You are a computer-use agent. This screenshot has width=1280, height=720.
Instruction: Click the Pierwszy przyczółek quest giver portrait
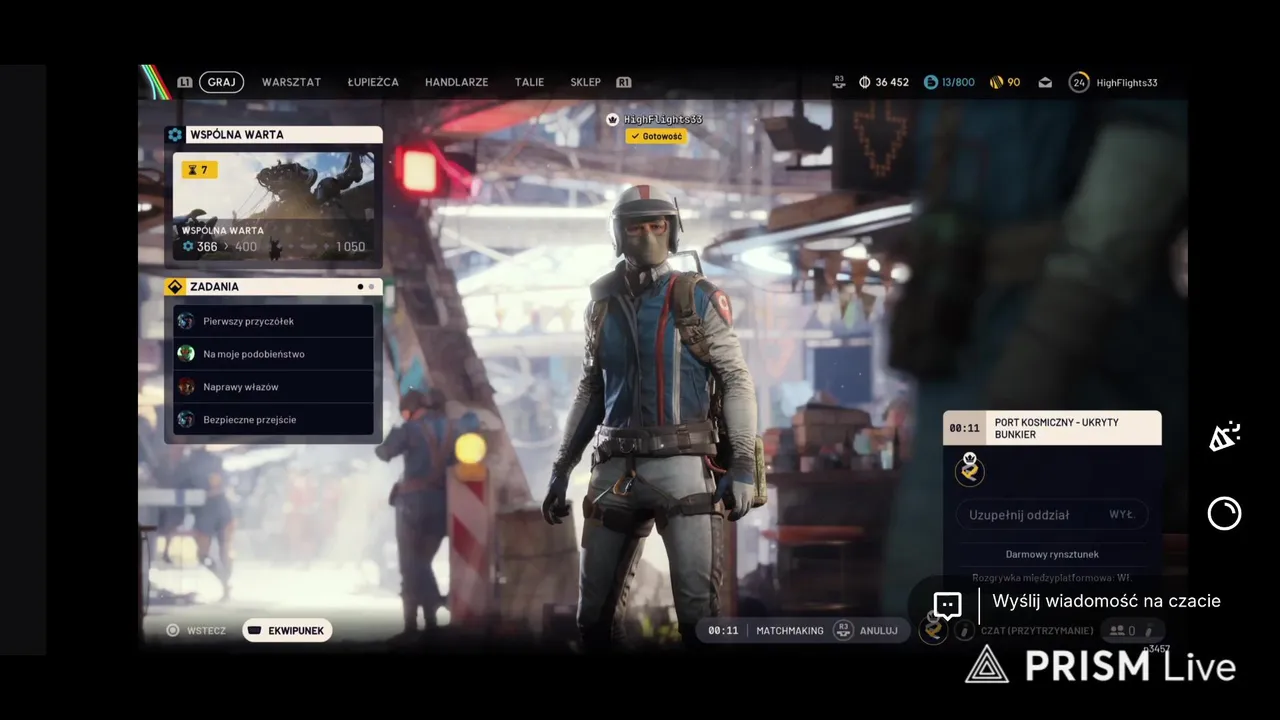(x=186, y=321)
